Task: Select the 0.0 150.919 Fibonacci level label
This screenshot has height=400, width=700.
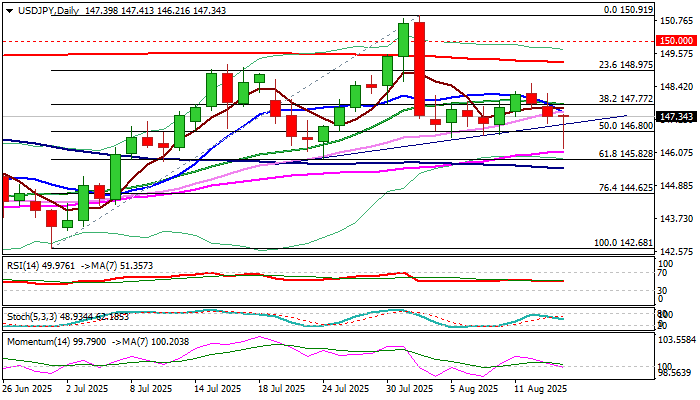Action: point(629,10)
